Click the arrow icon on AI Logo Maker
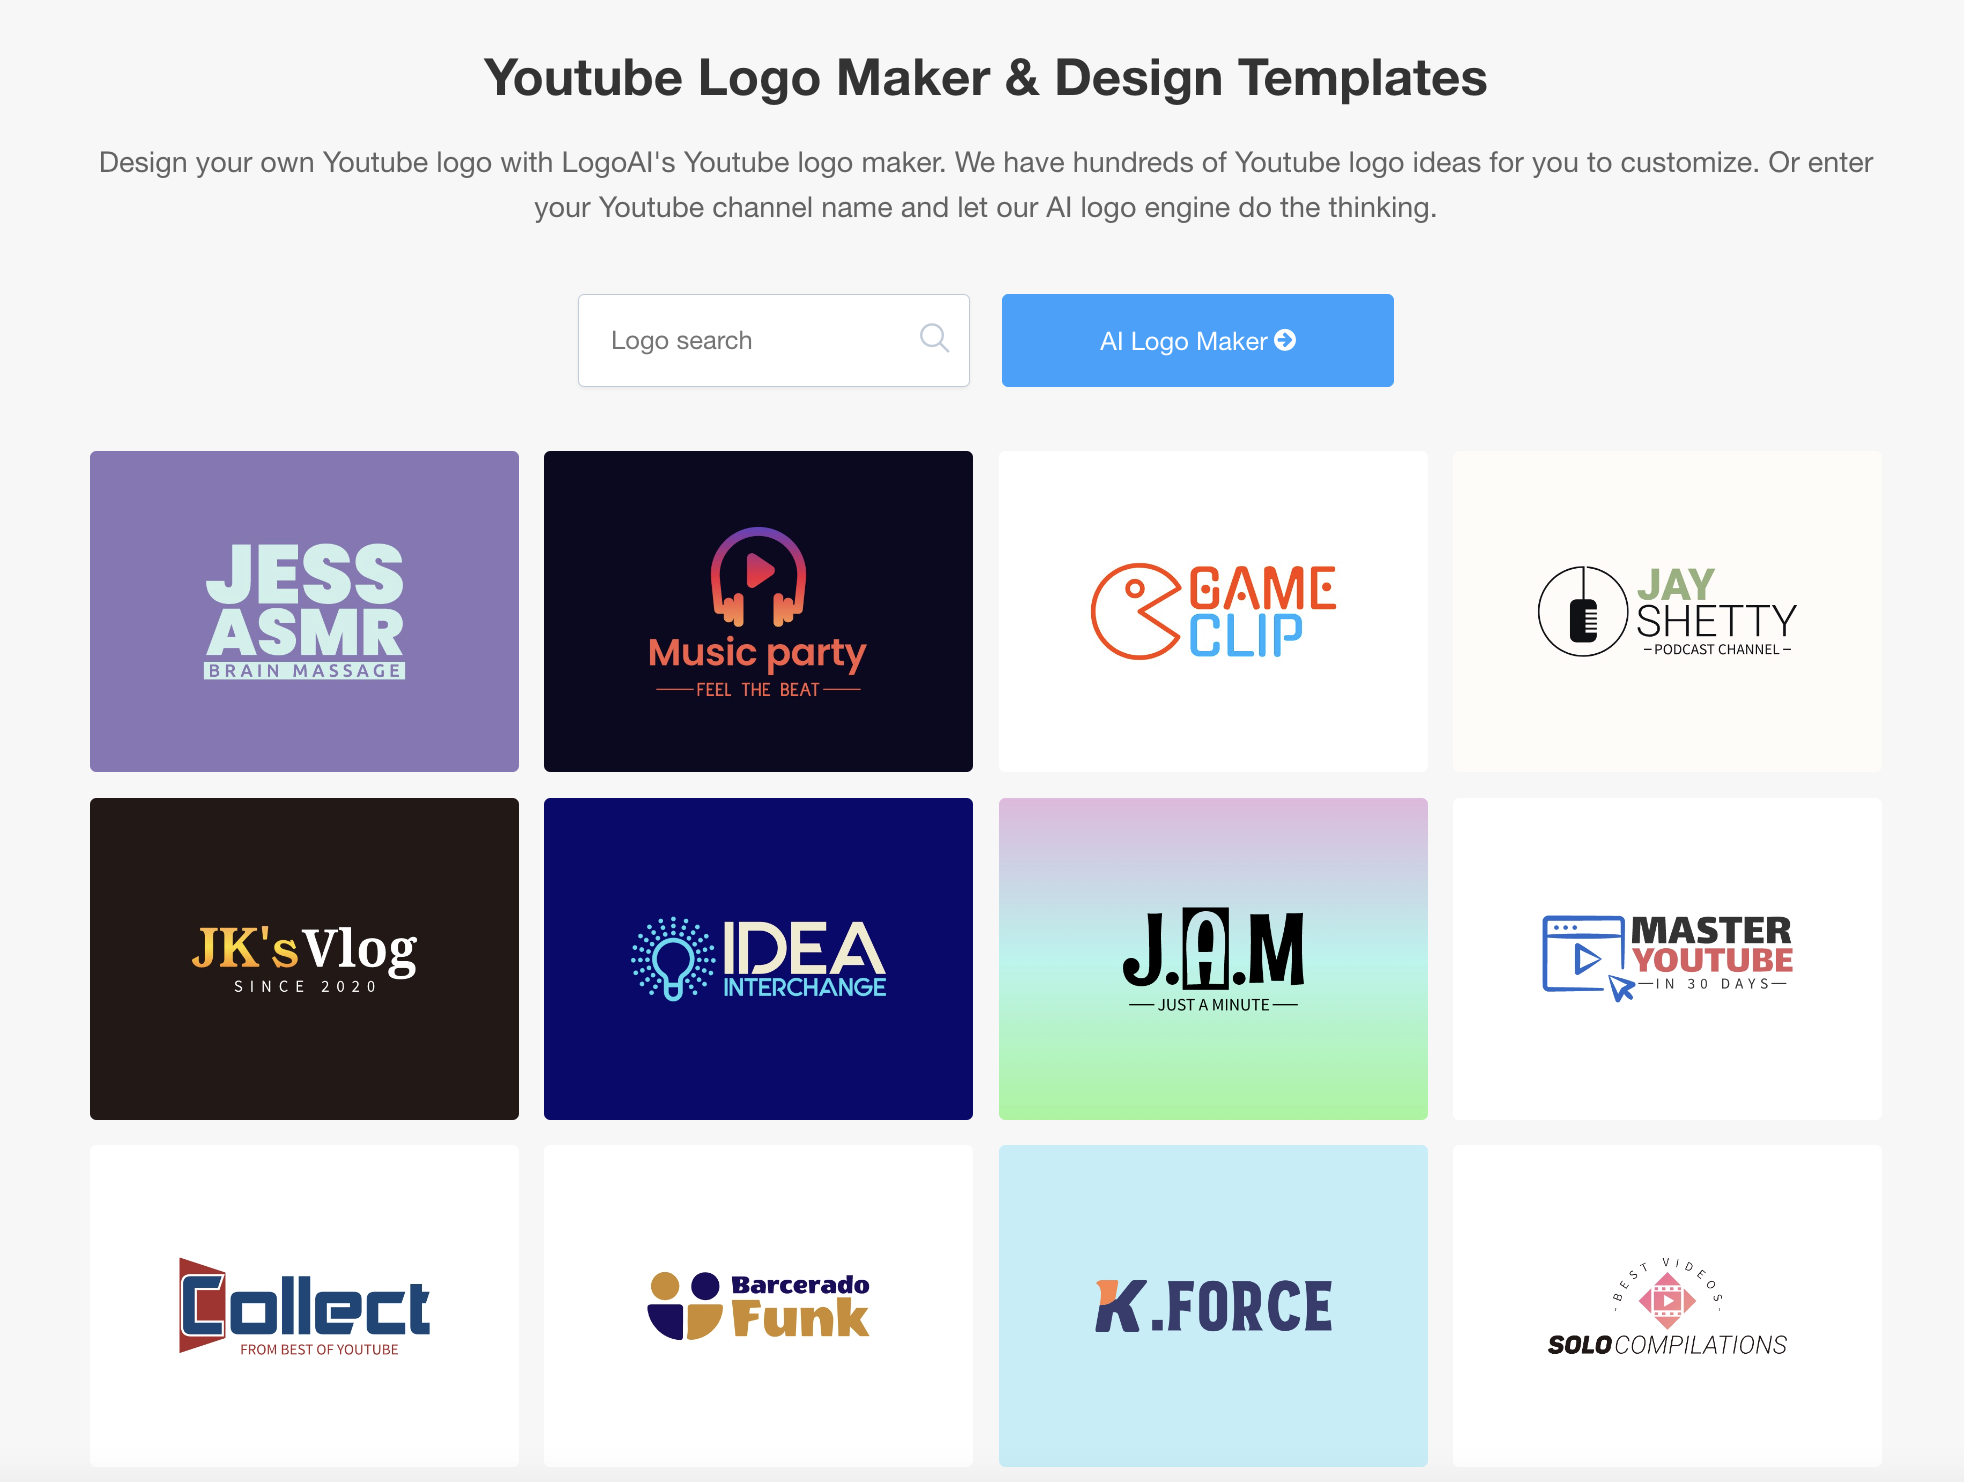 click(x=1285, y=341)
